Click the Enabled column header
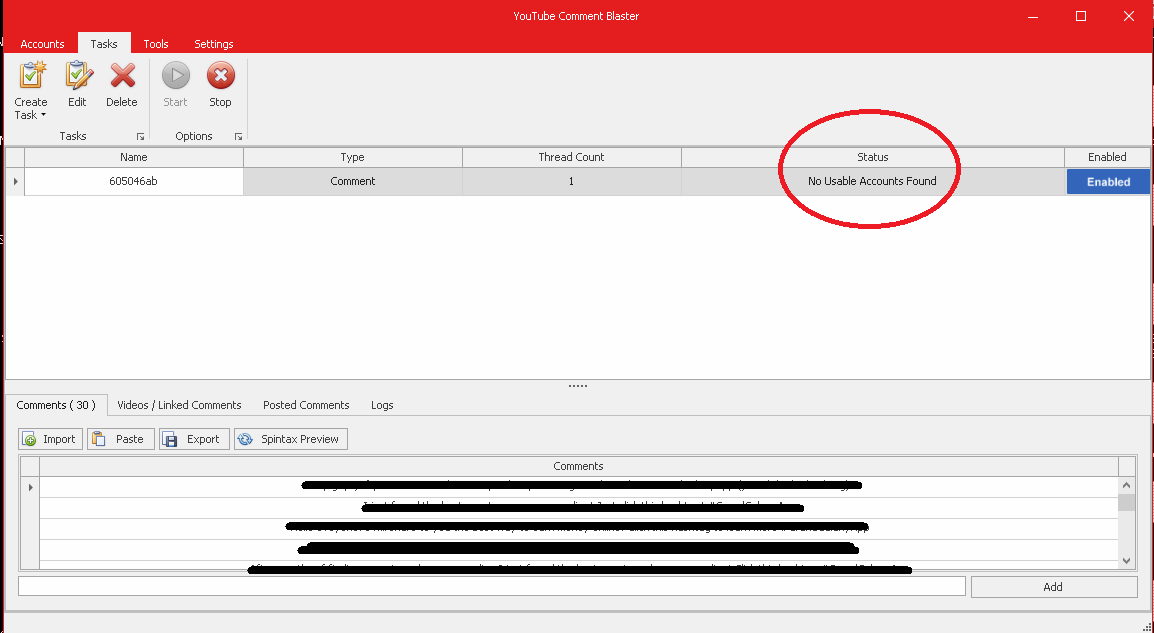The height and width of the screenshot is (633, 1154). pyautogui.click(x=1107, y=157)
